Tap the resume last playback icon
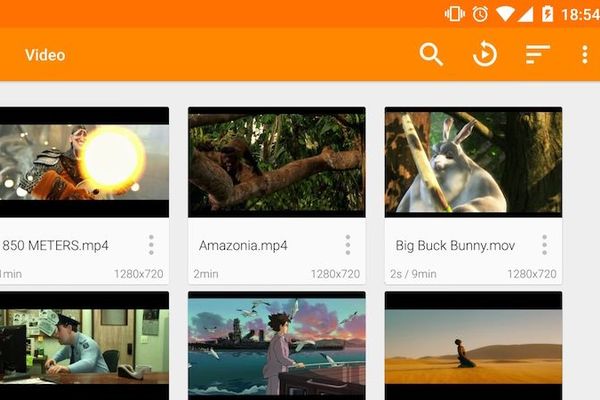Image resolution: width=600 pixels, height=400 pixels. (485, 55)
